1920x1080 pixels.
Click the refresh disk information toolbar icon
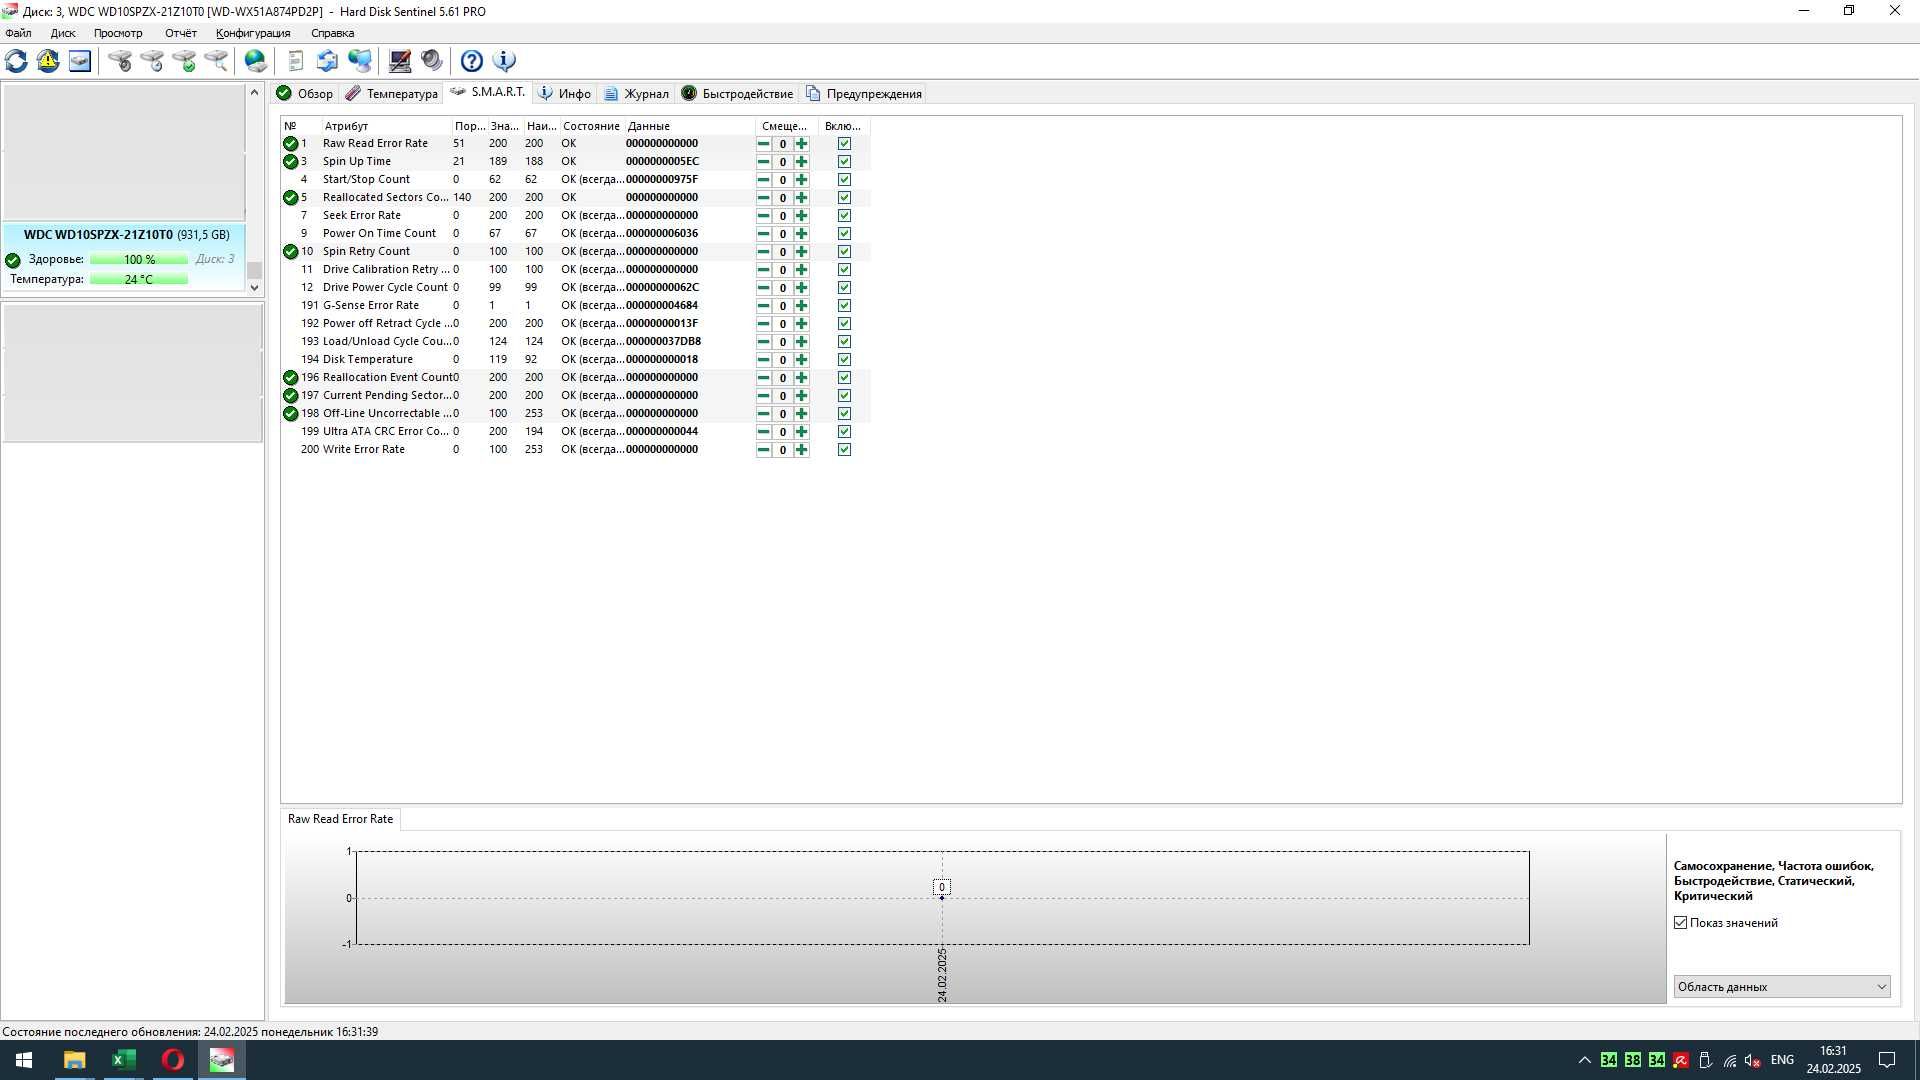pyautogui.click(x=17, y=61)
